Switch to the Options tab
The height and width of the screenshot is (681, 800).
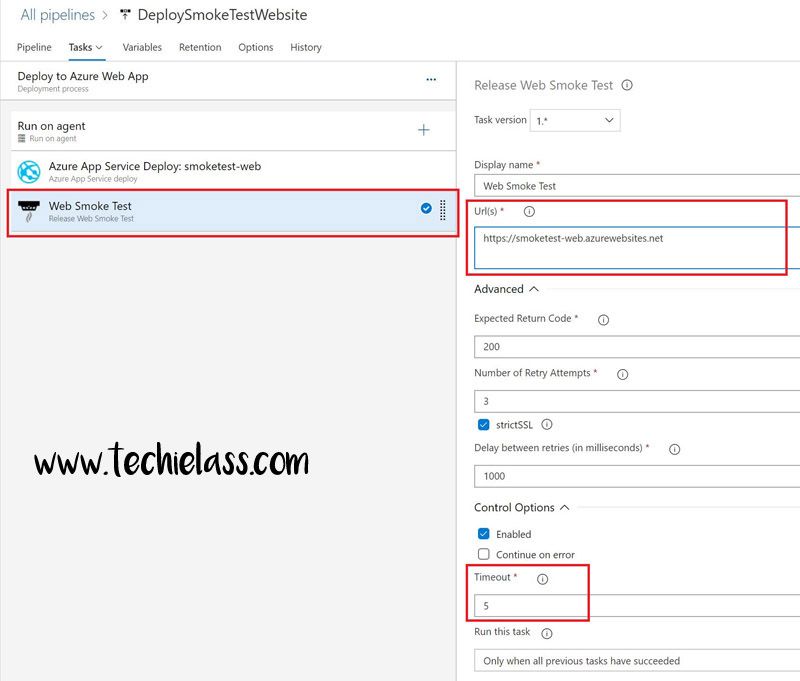coord(256,47)
